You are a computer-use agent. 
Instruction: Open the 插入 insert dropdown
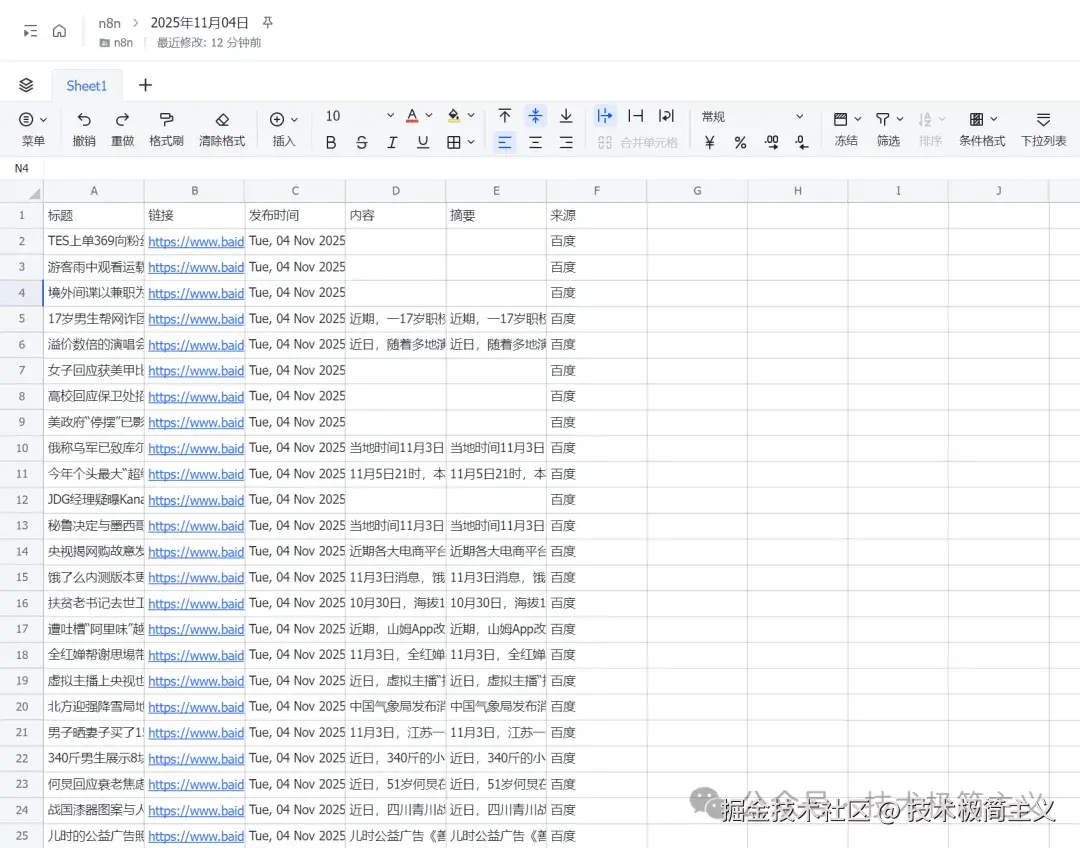pyautogui.click(x=284, y=130)
